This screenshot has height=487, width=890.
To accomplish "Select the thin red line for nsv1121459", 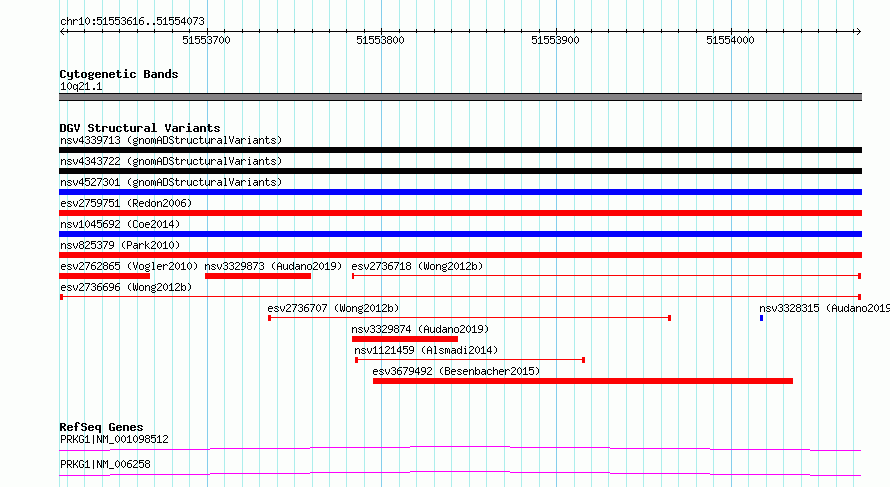I will tap(470, 360).
